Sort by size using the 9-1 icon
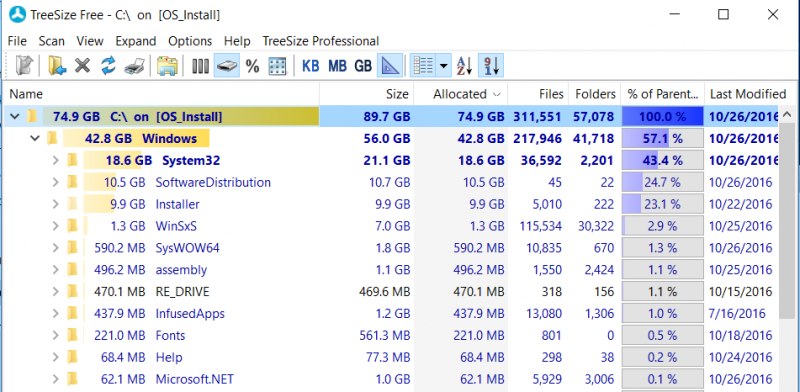This screenshot has width=800, height=392. click(x=491, y=65)
